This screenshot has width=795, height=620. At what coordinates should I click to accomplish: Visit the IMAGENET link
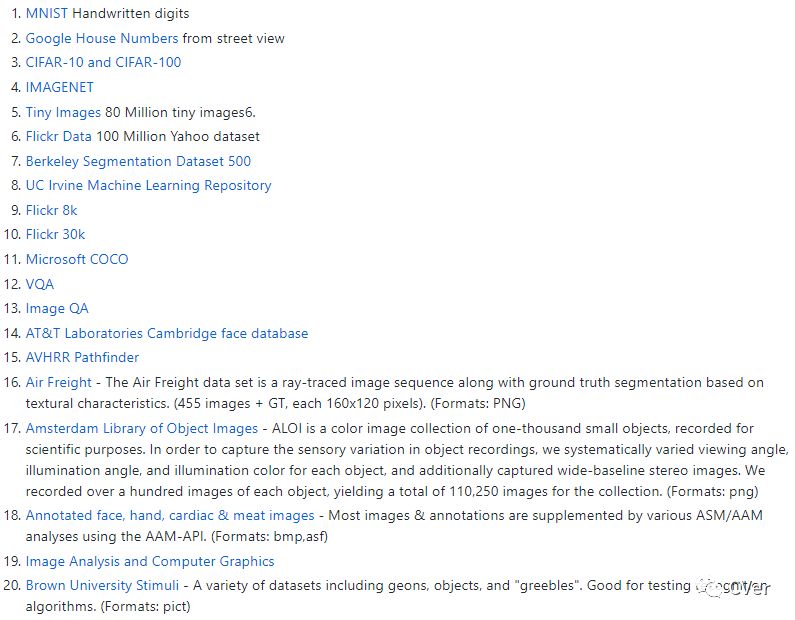tap(59, 87)
